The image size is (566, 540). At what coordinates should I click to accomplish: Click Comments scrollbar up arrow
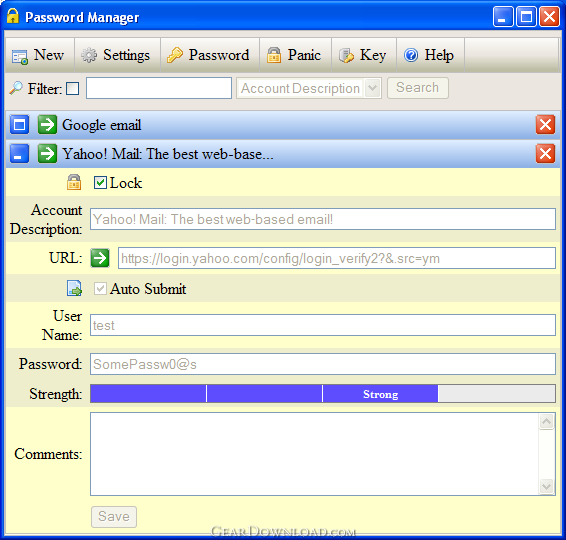pos(547,422)
